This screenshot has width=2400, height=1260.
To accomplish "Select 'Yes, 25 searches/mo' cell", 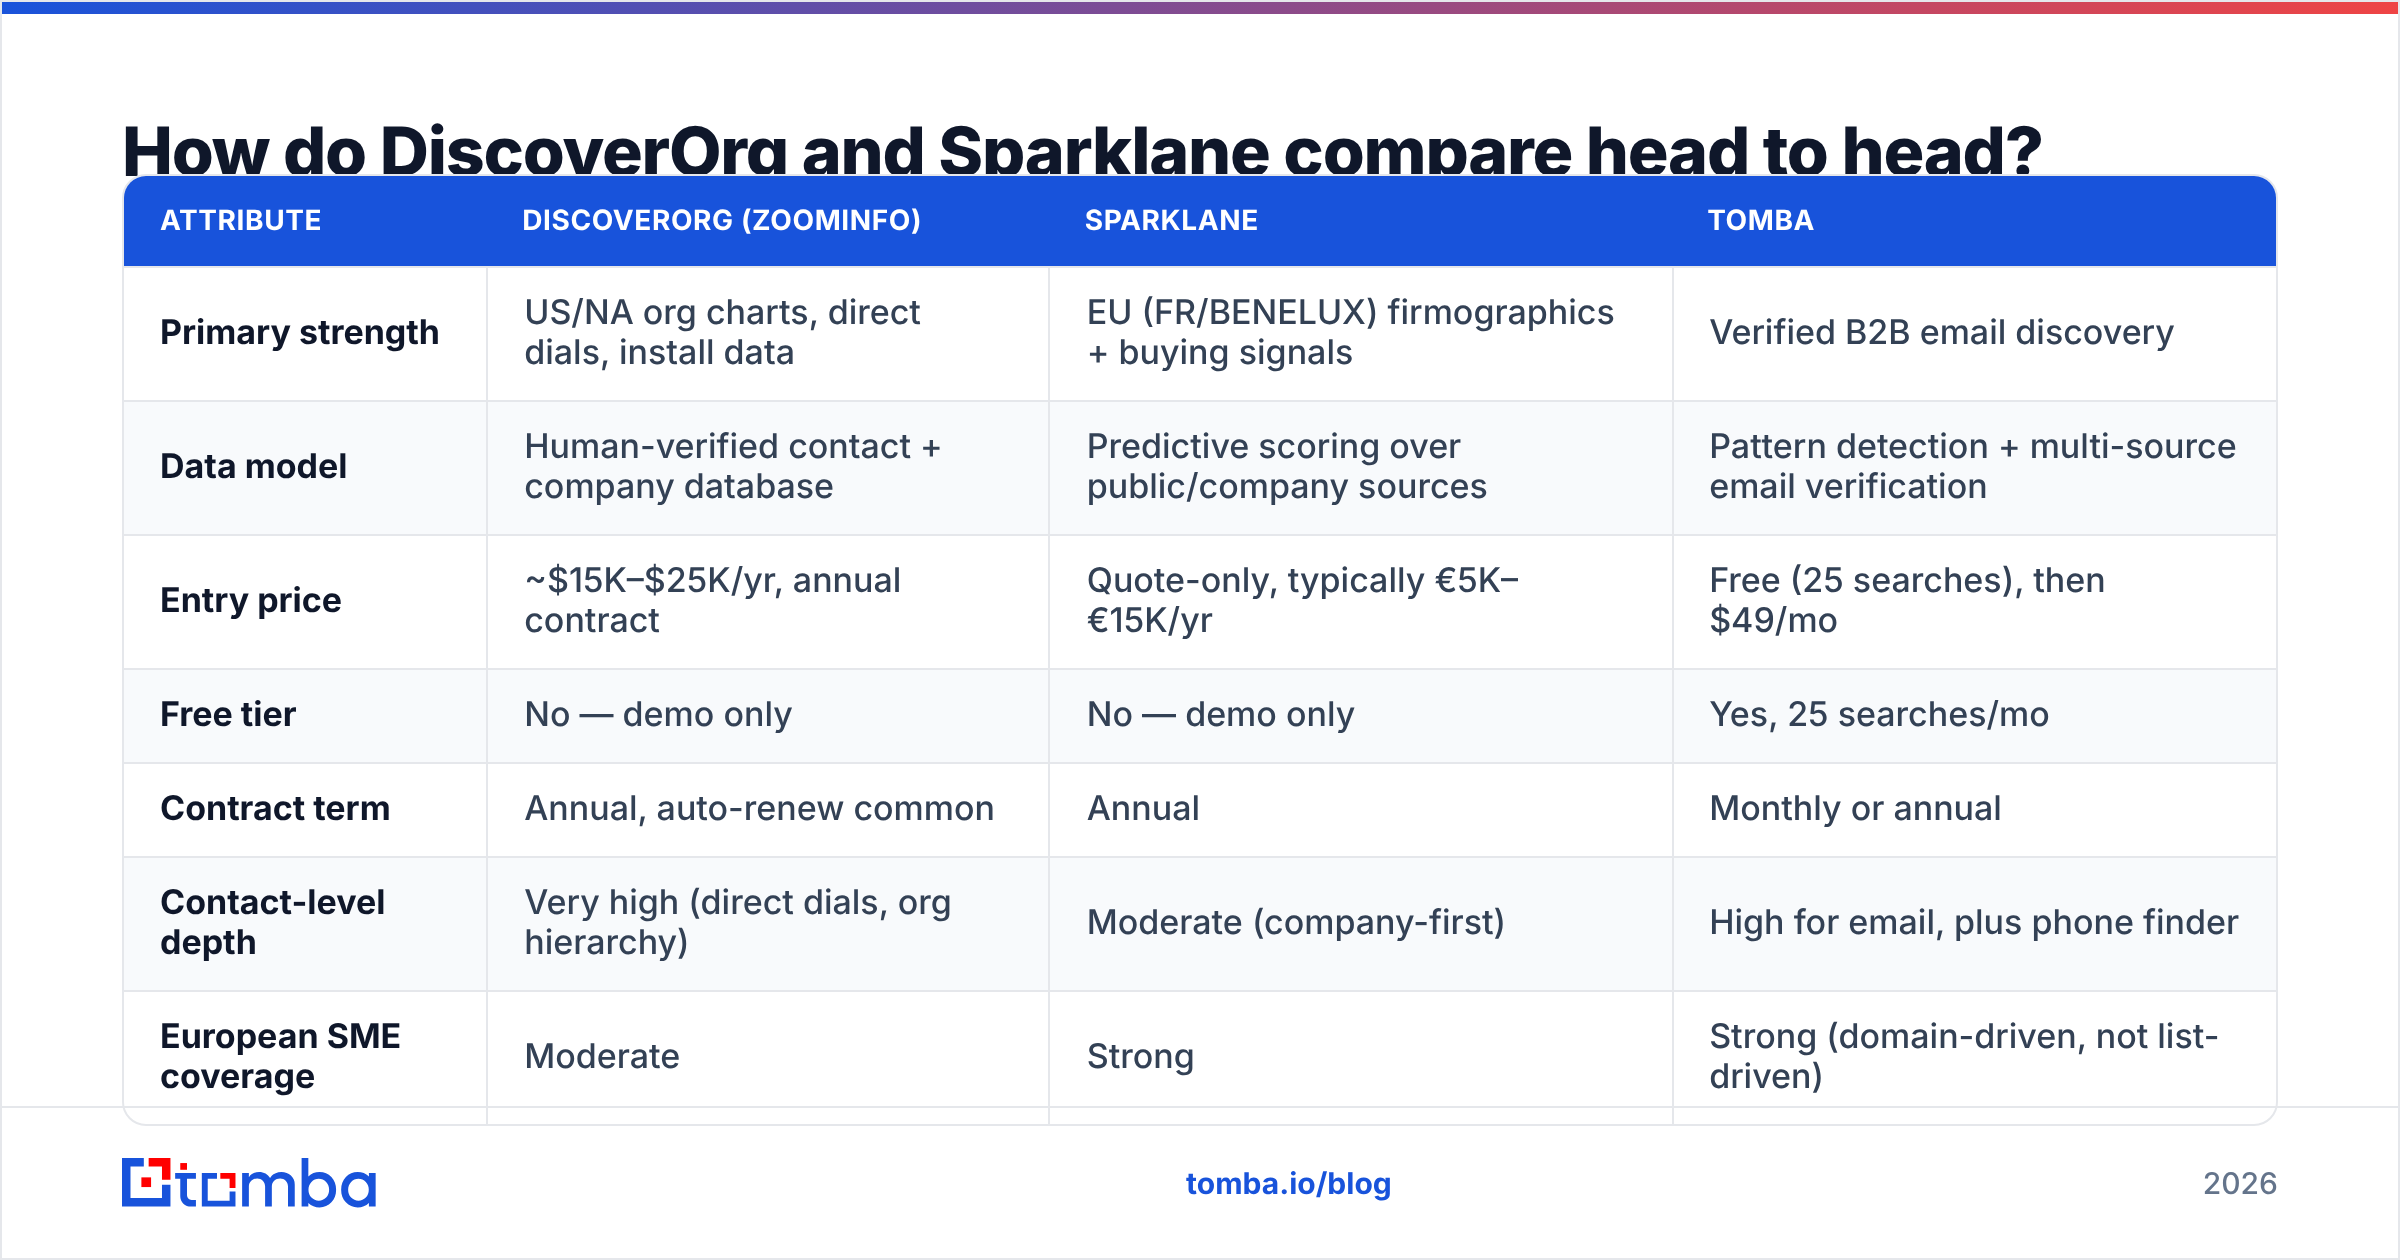I will [x=1975, y=715].
